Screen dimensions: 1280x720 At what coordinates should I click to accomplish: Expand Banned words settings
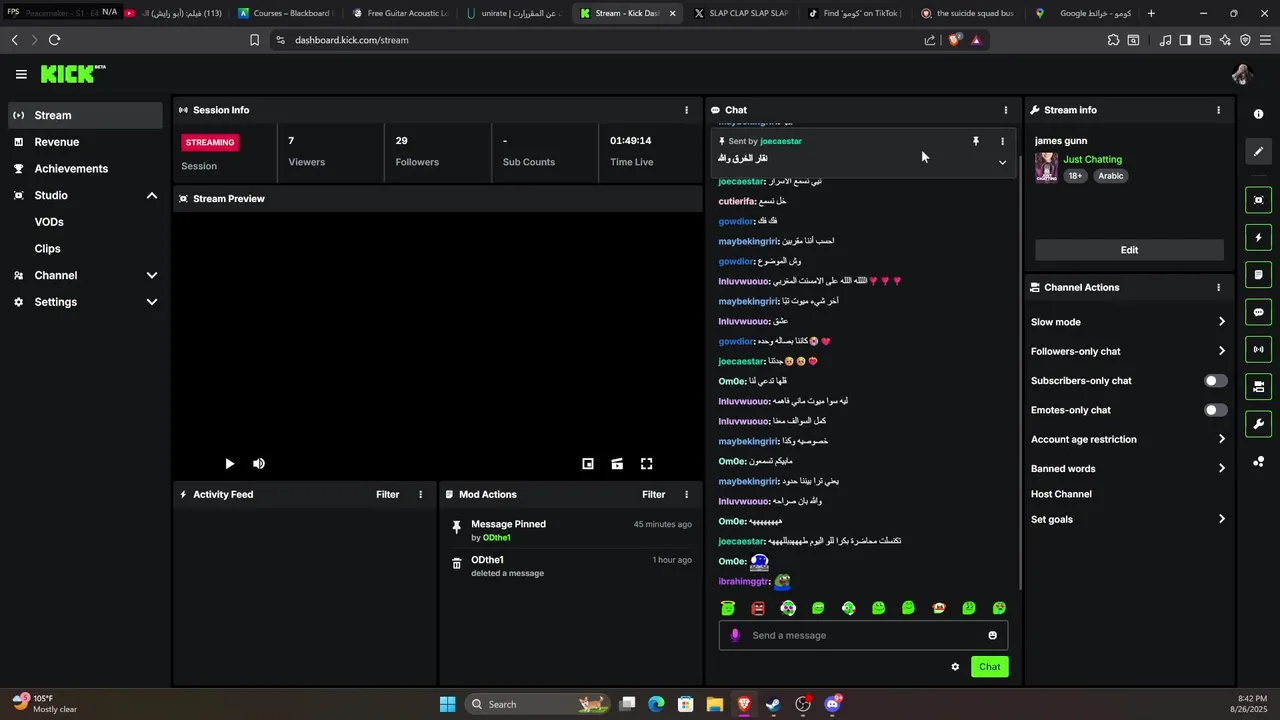[x=1128, y=468]
